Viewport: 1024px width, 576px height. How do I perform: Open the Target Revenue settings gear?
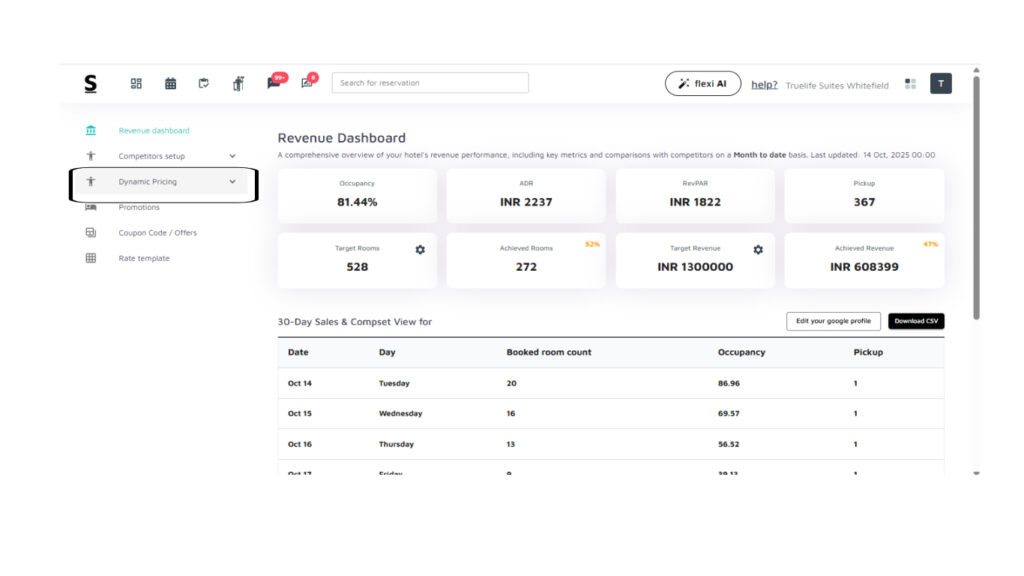(x=758, y=249)
